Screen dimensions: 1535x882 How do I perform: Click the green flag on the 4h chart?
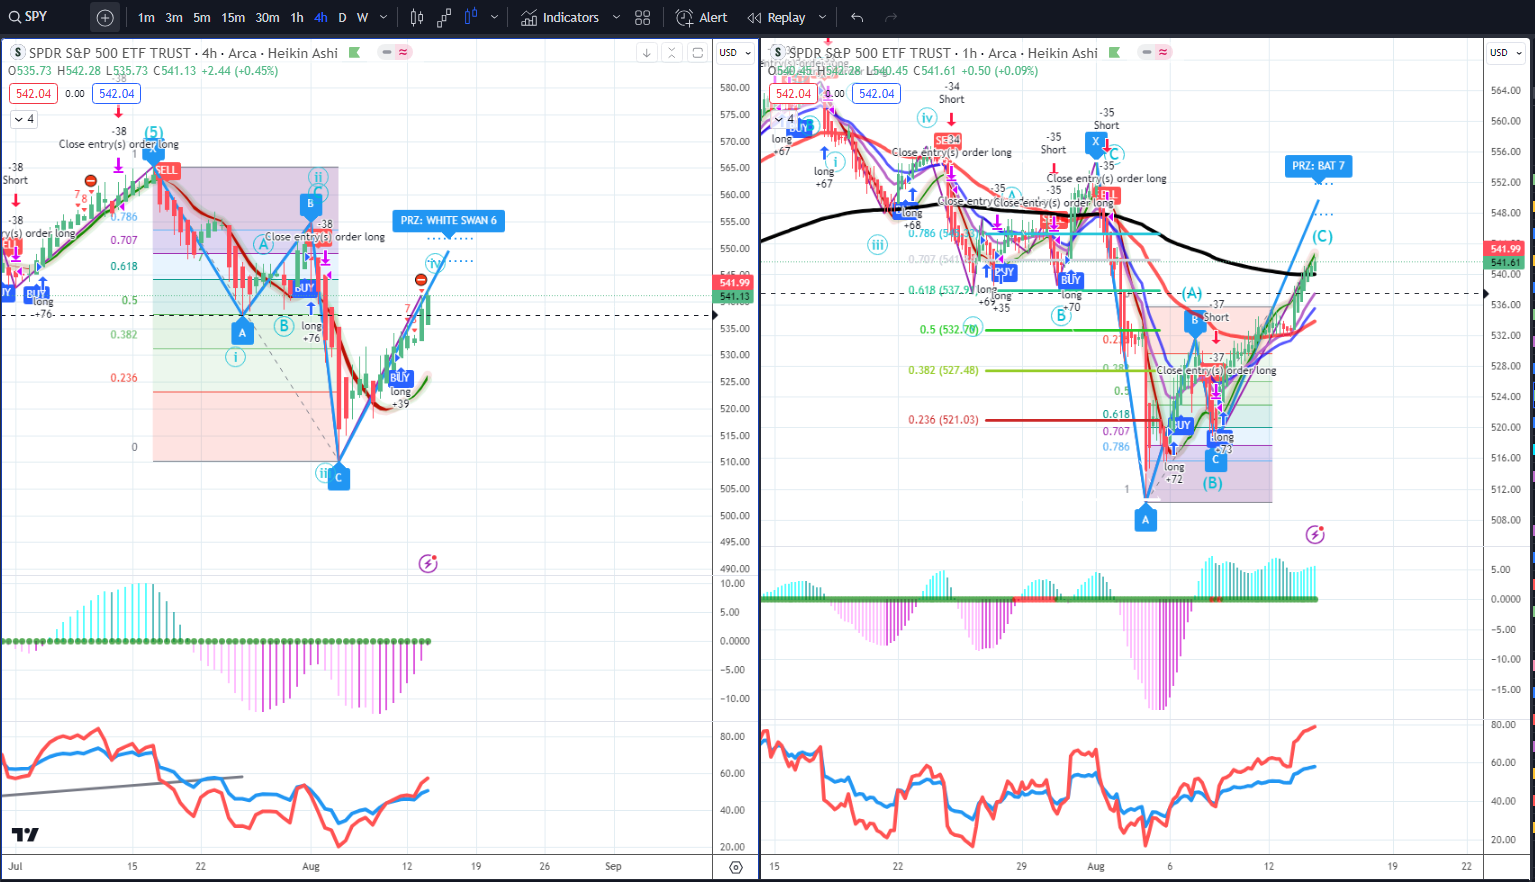pos(355,53)
